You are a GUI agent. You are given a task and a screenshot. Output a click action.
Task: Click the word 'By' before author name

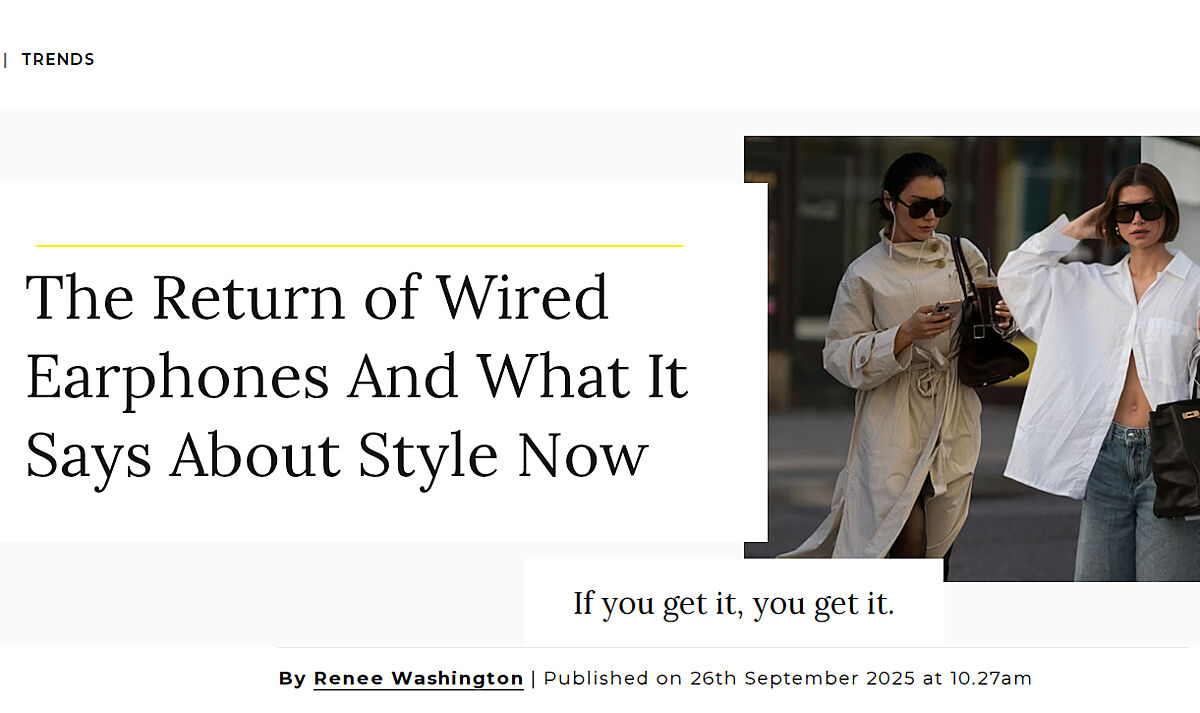pyautogui.click(x=292, y=678)
